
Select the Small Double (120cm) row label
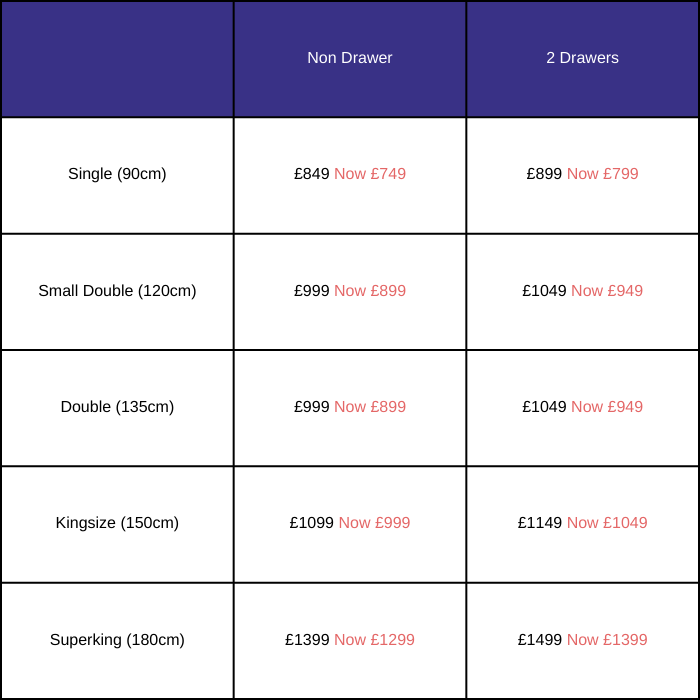117,291
